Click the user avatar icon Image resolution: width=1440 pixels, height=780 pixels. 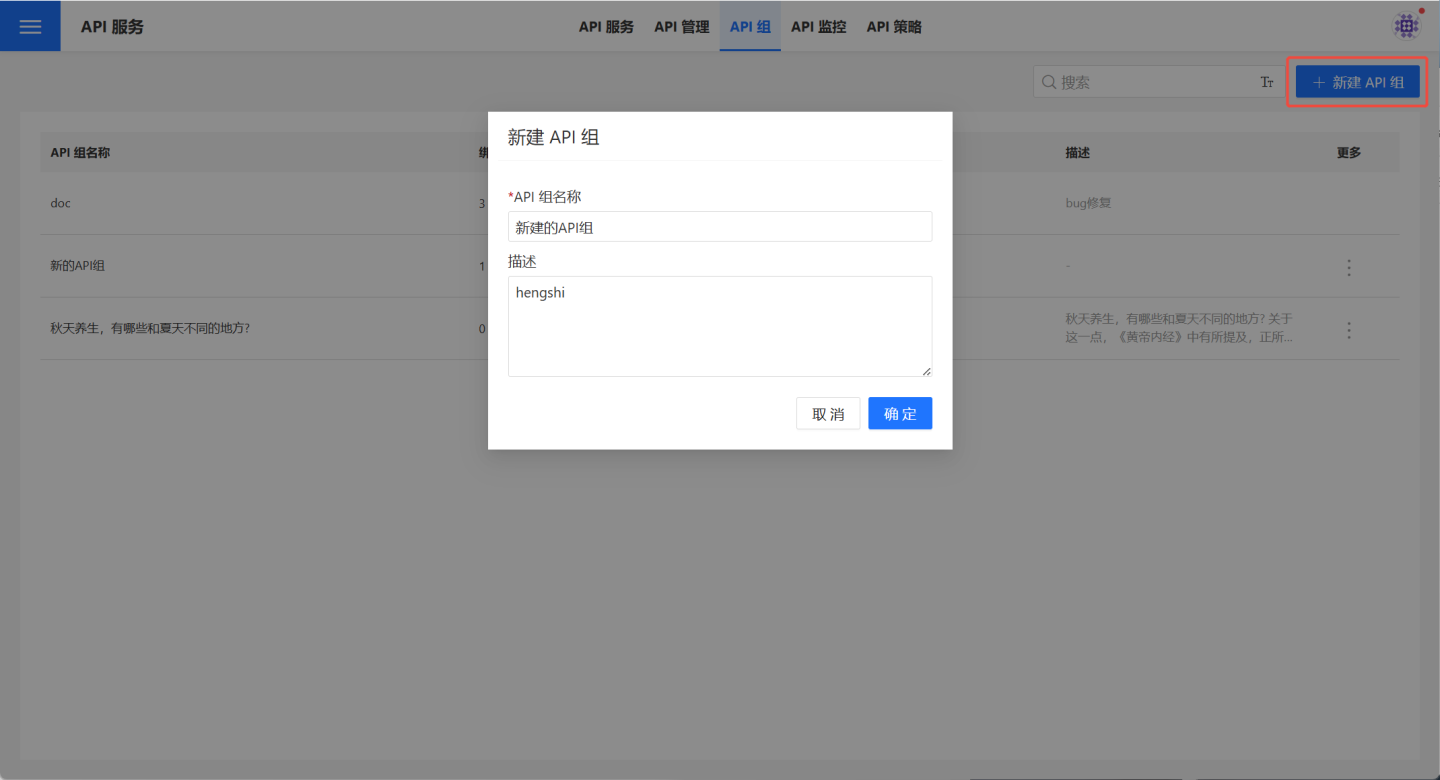[x=1406, y=26]
